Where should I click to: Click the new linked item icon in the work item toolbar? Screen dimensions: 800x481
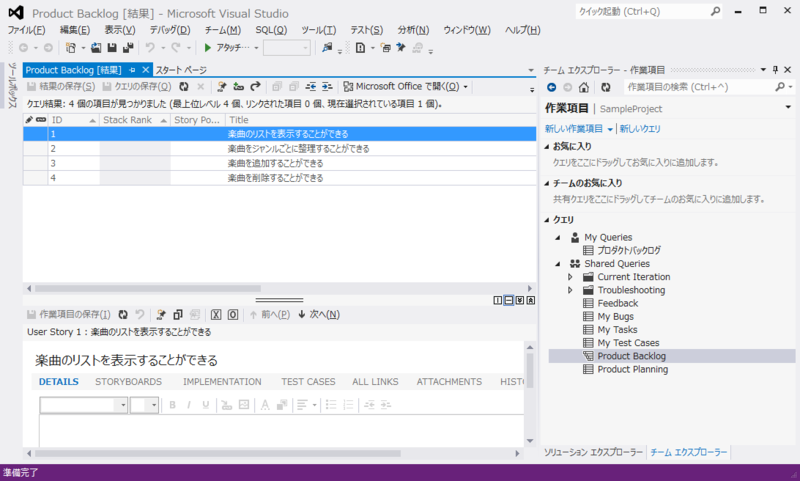click(161, 315)
